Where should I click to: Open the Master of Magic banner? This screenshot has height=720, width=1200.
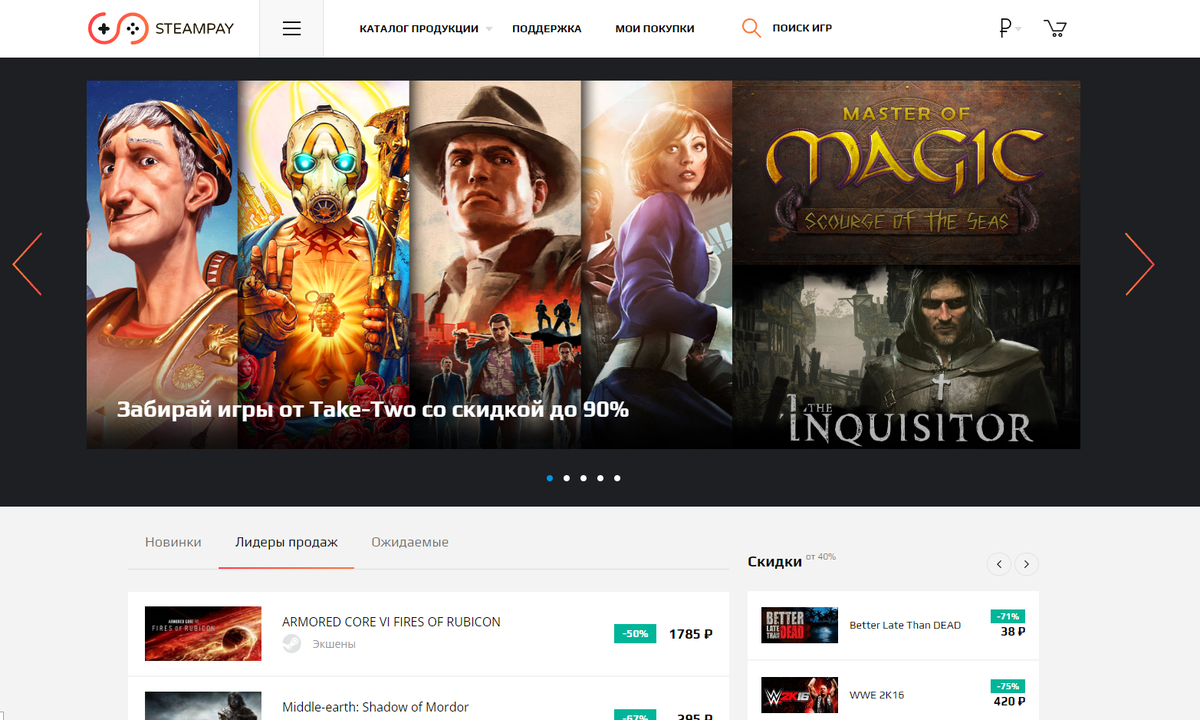(x=906, y=172)
